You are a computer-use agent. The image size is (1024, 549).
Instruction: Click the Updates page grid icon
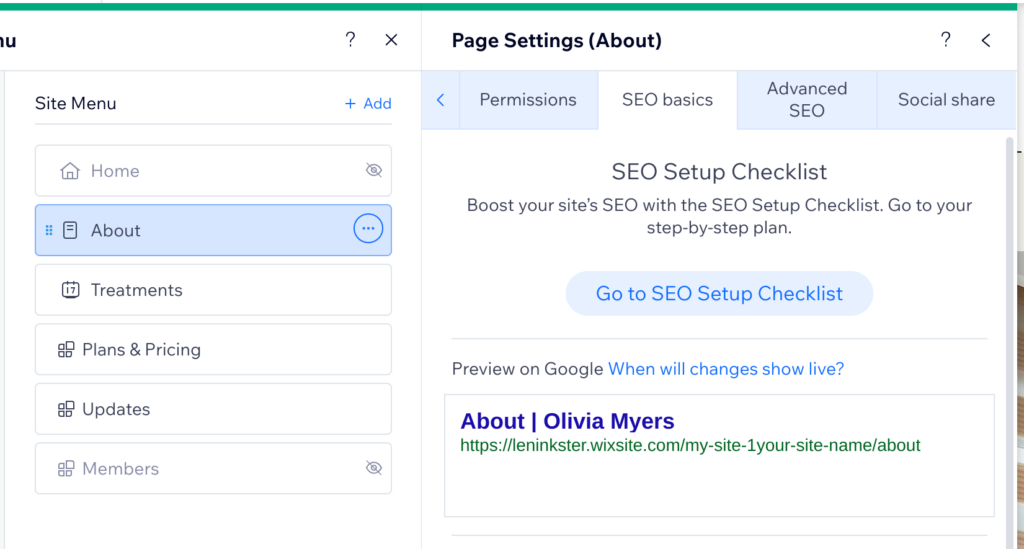tap(66, 409)
